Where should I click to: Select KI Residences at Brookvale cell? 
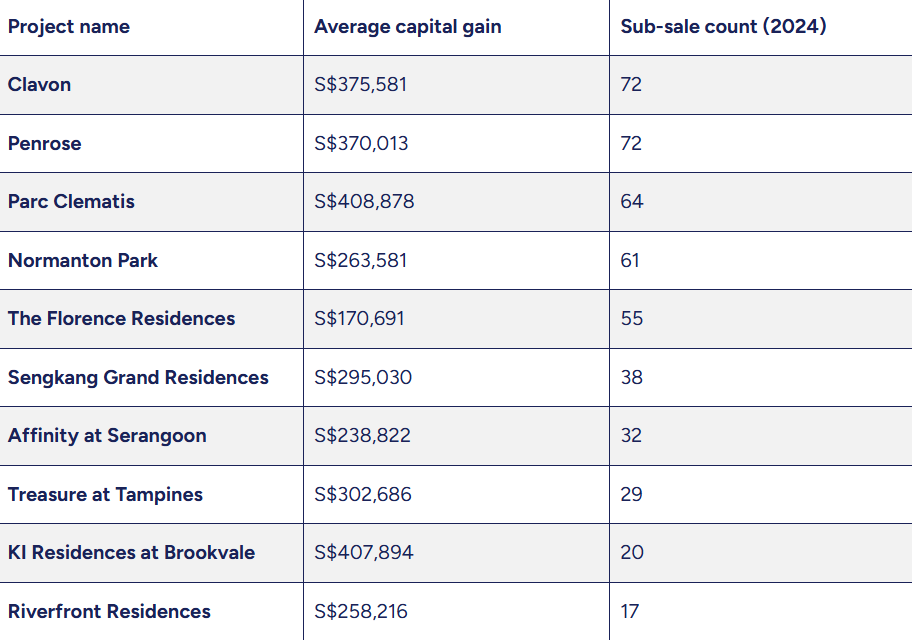(131, 553)
